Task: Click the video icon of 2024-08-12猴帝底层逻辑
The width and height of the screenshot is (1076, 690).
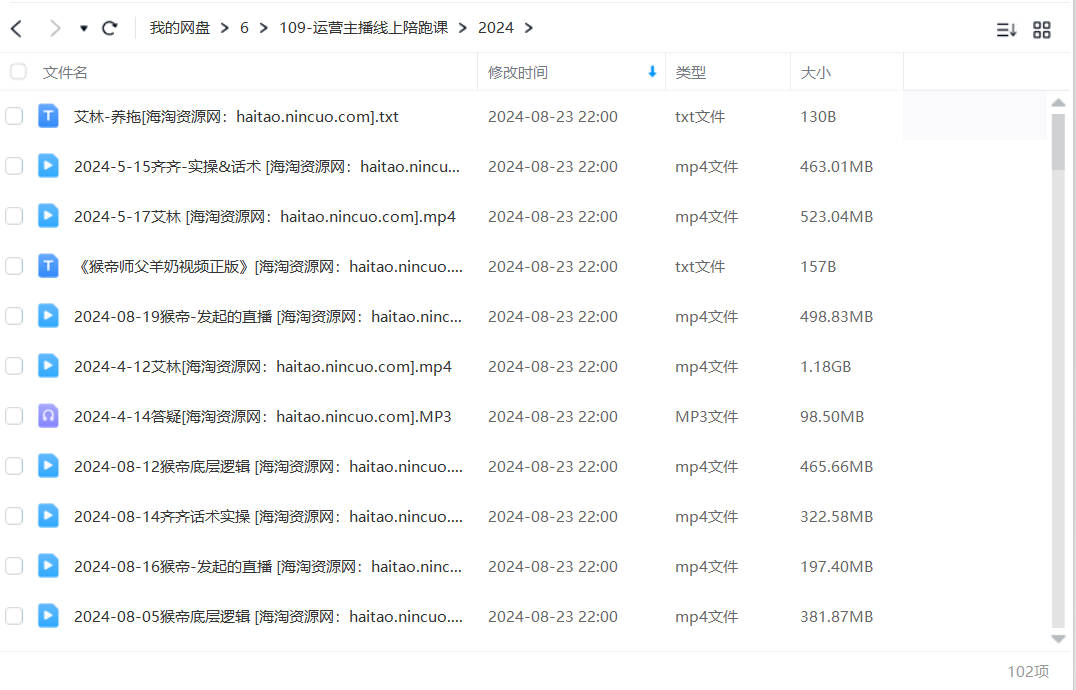Action: (48, 466)
